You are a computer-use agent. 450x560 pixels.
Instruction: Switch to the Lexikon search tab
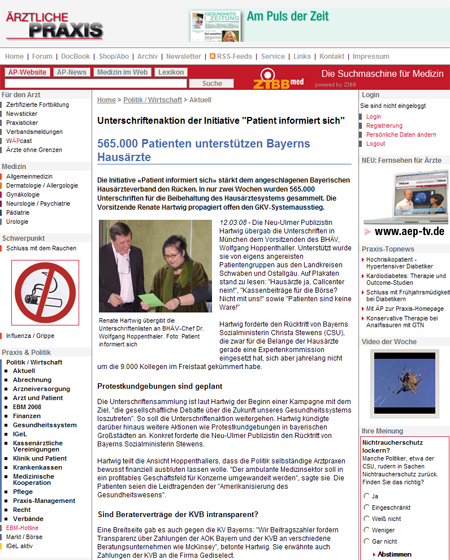171,72
